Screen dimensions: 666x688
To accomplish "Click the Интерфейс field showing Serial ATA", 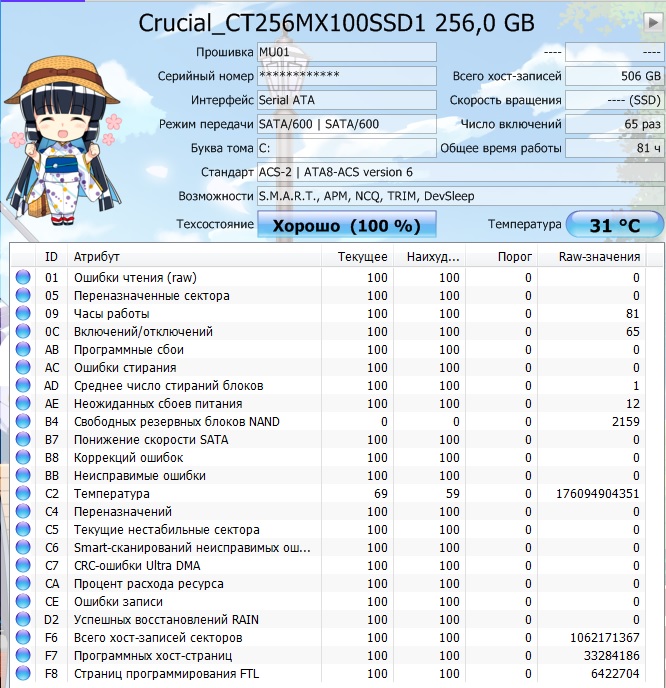I will click(x=347, y=100).
